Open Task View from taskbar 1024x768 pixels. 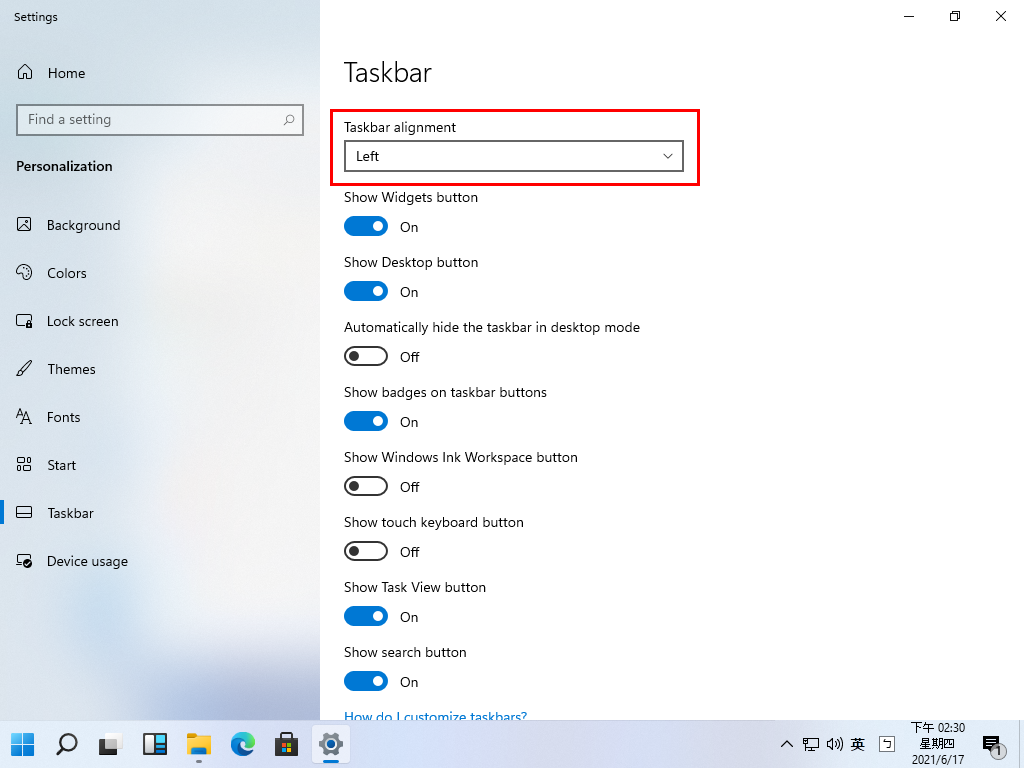tap(110, 744)
